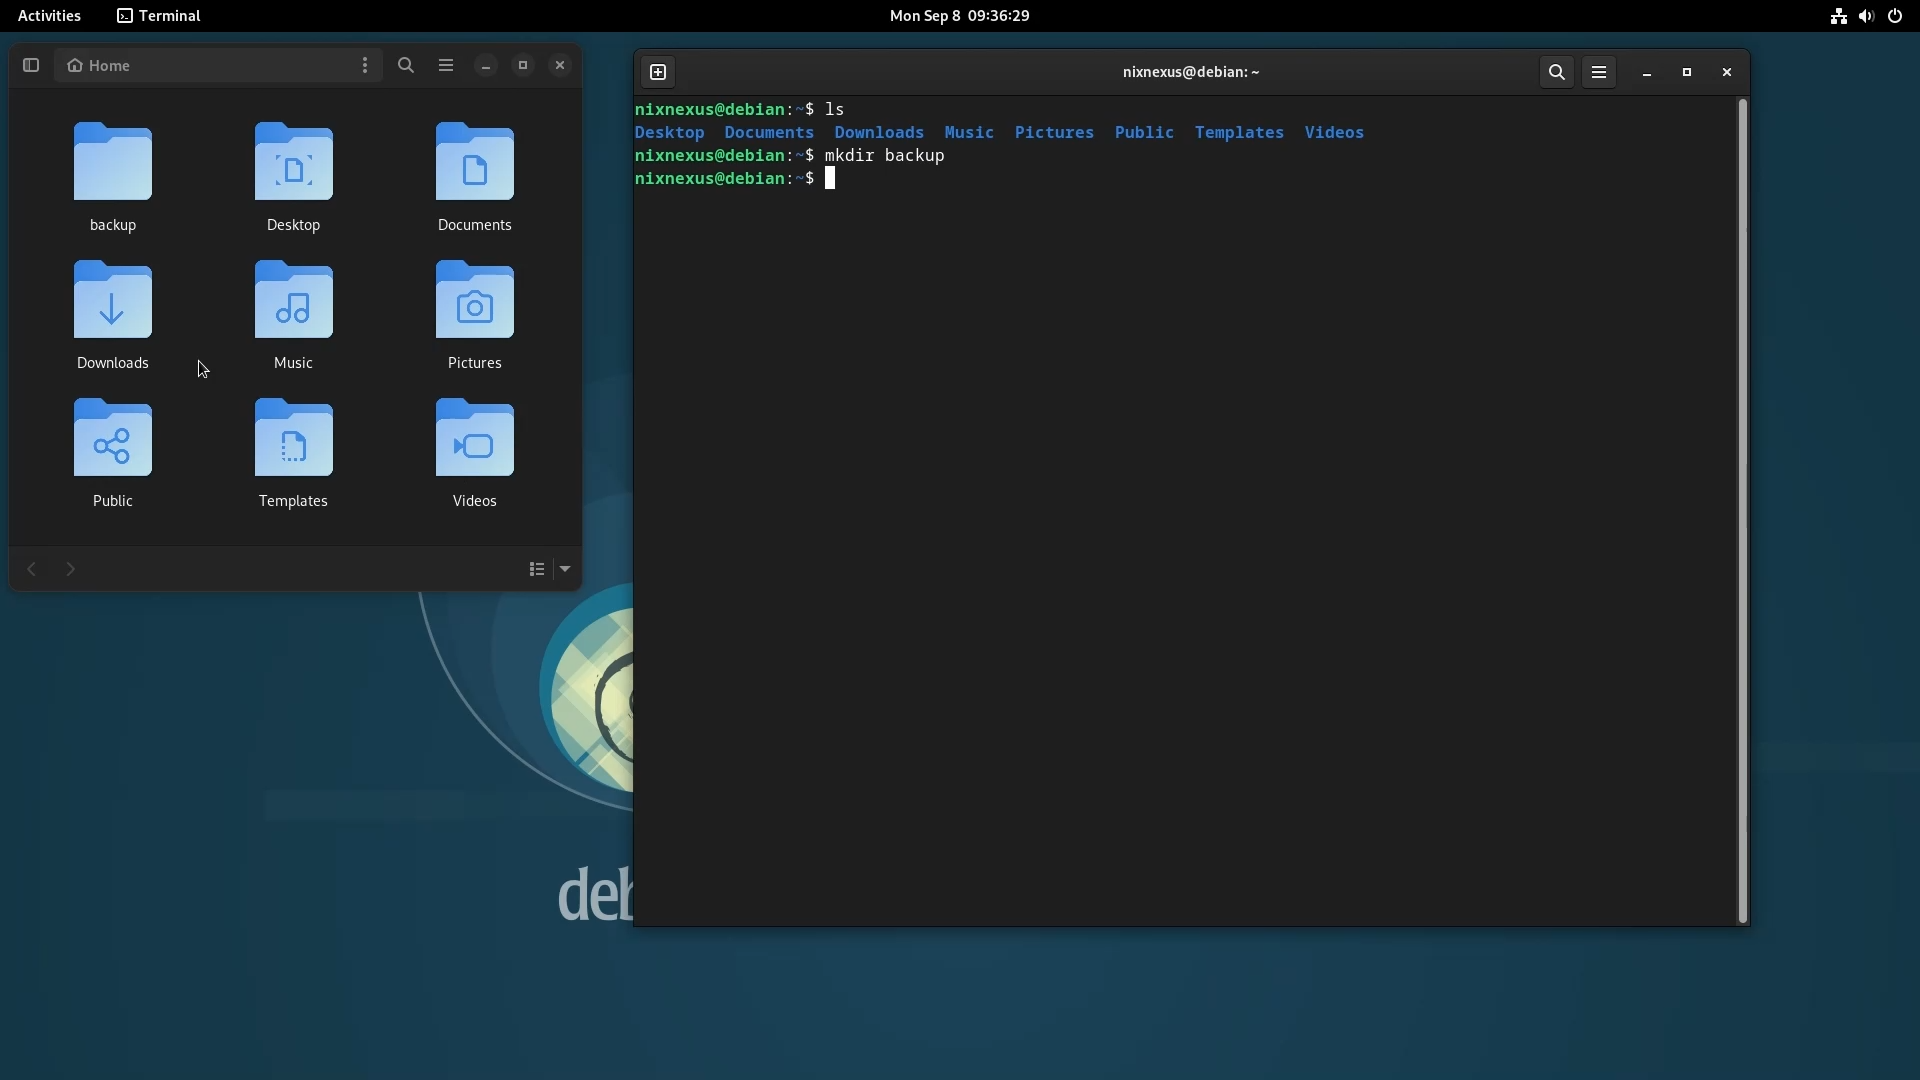Click the clock and date button
This screenshot has width=1920, height=1080.
click(x=959, y=16)
